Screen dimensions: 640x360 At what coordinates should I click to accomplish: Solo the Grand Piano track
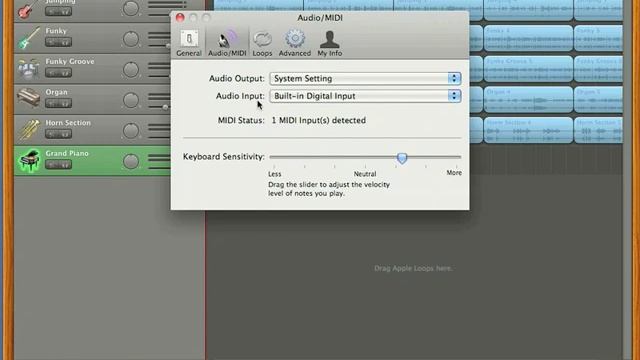[x=65, y=164]
